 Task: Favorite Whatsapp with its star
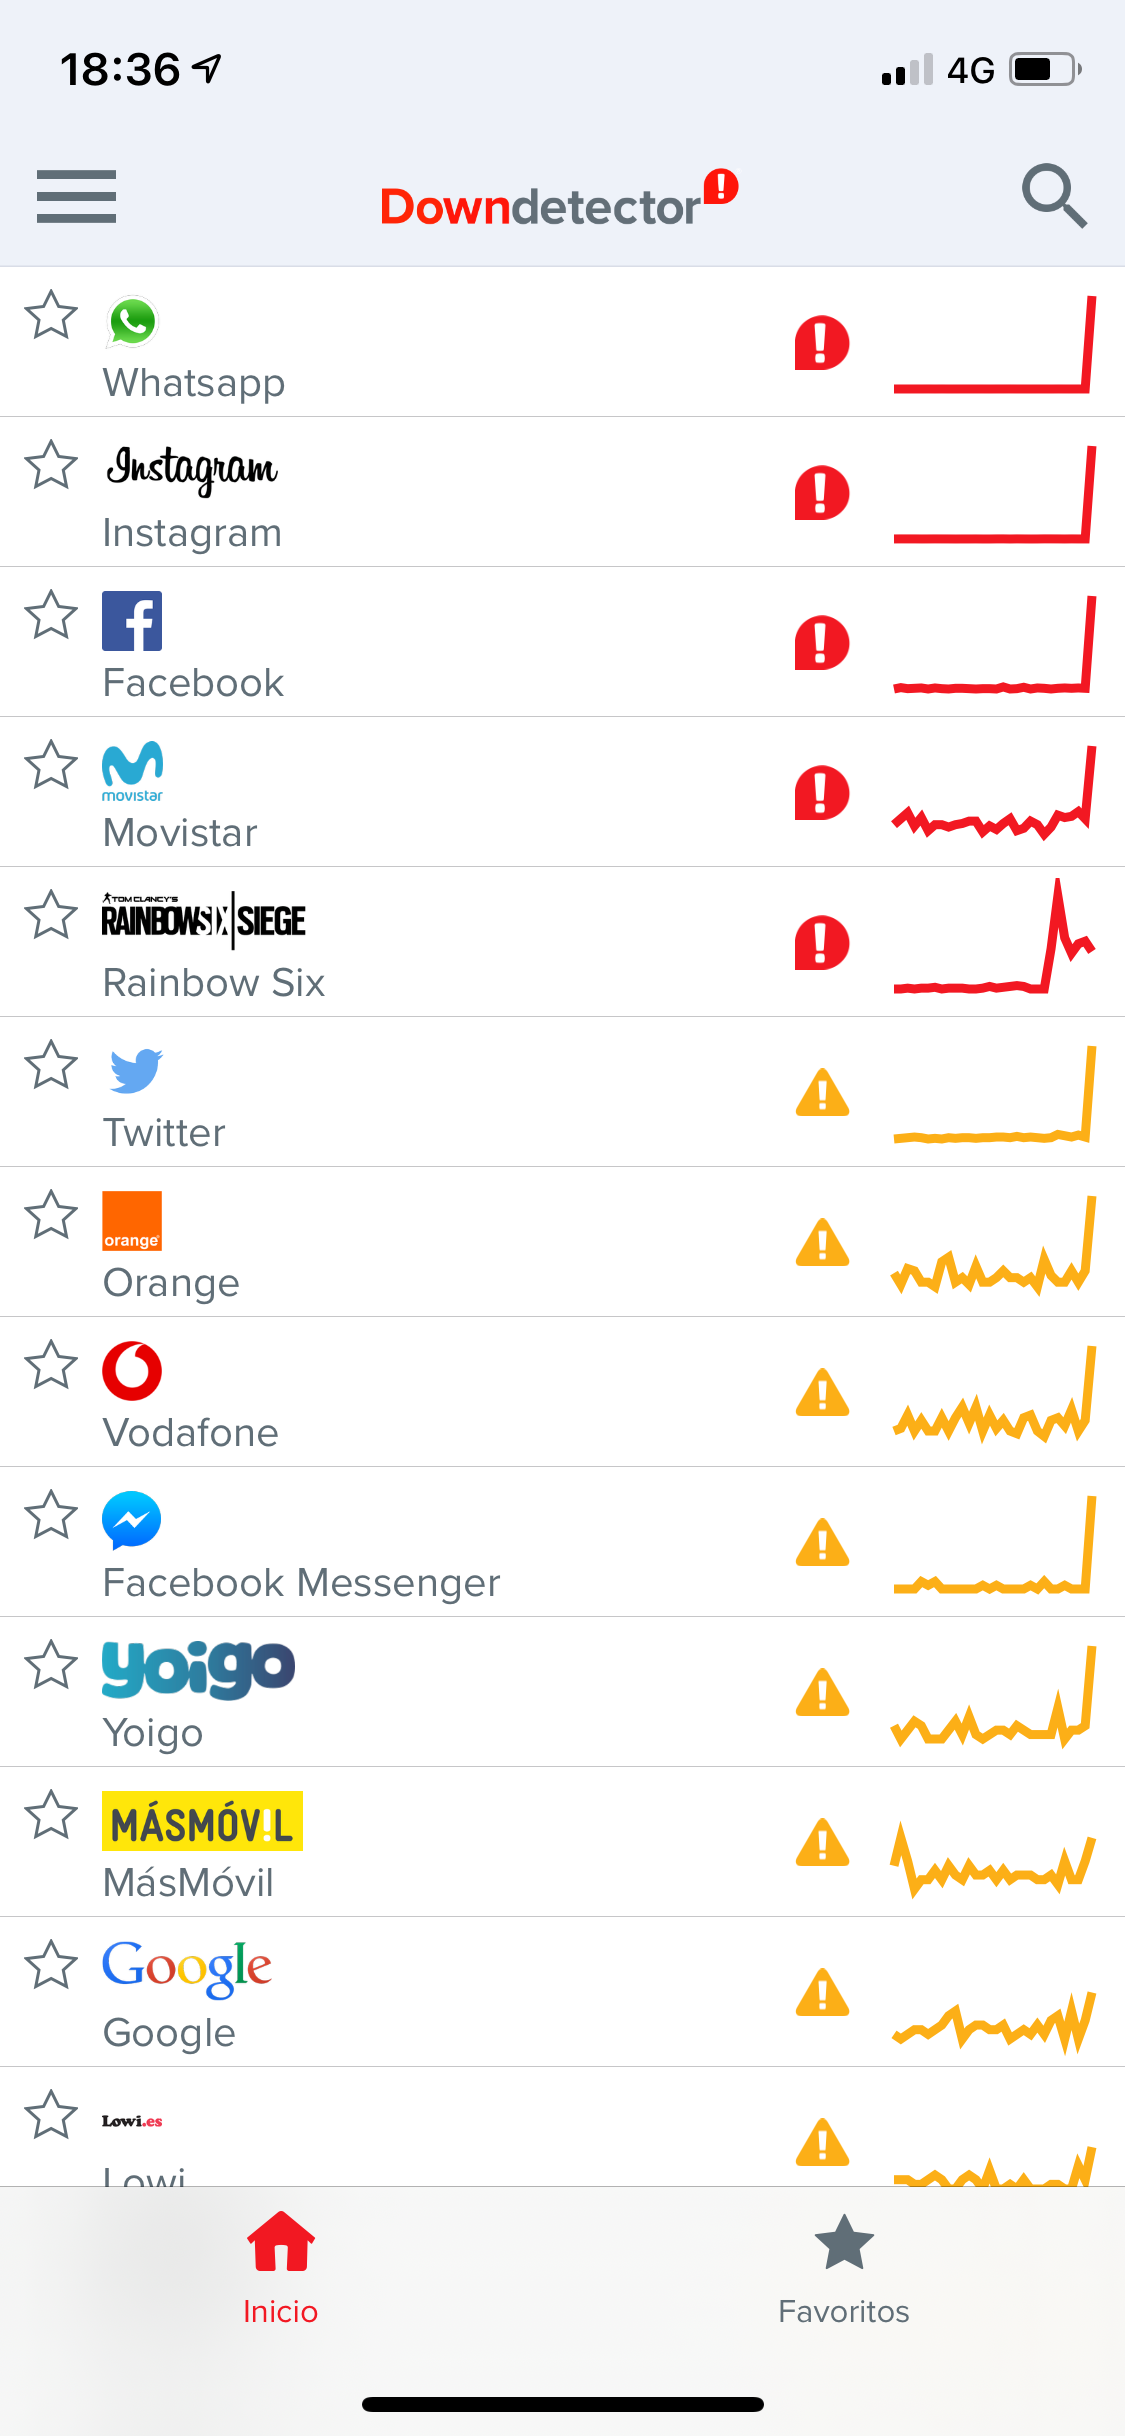pyautogui.click(x=51, y=315)
